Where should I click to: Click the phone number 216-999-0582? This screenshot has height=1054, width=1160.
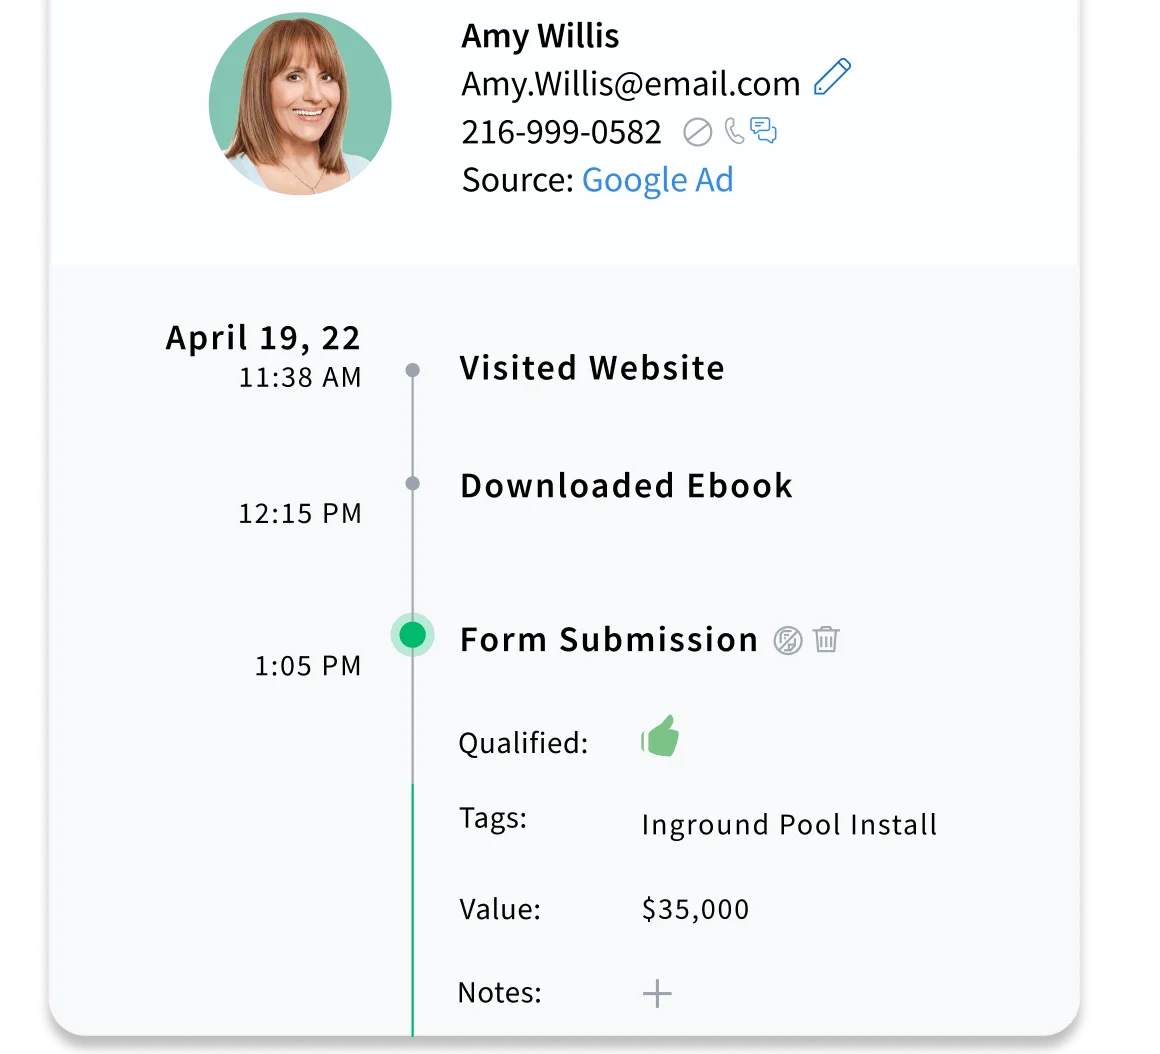click(x=562, y=132)
